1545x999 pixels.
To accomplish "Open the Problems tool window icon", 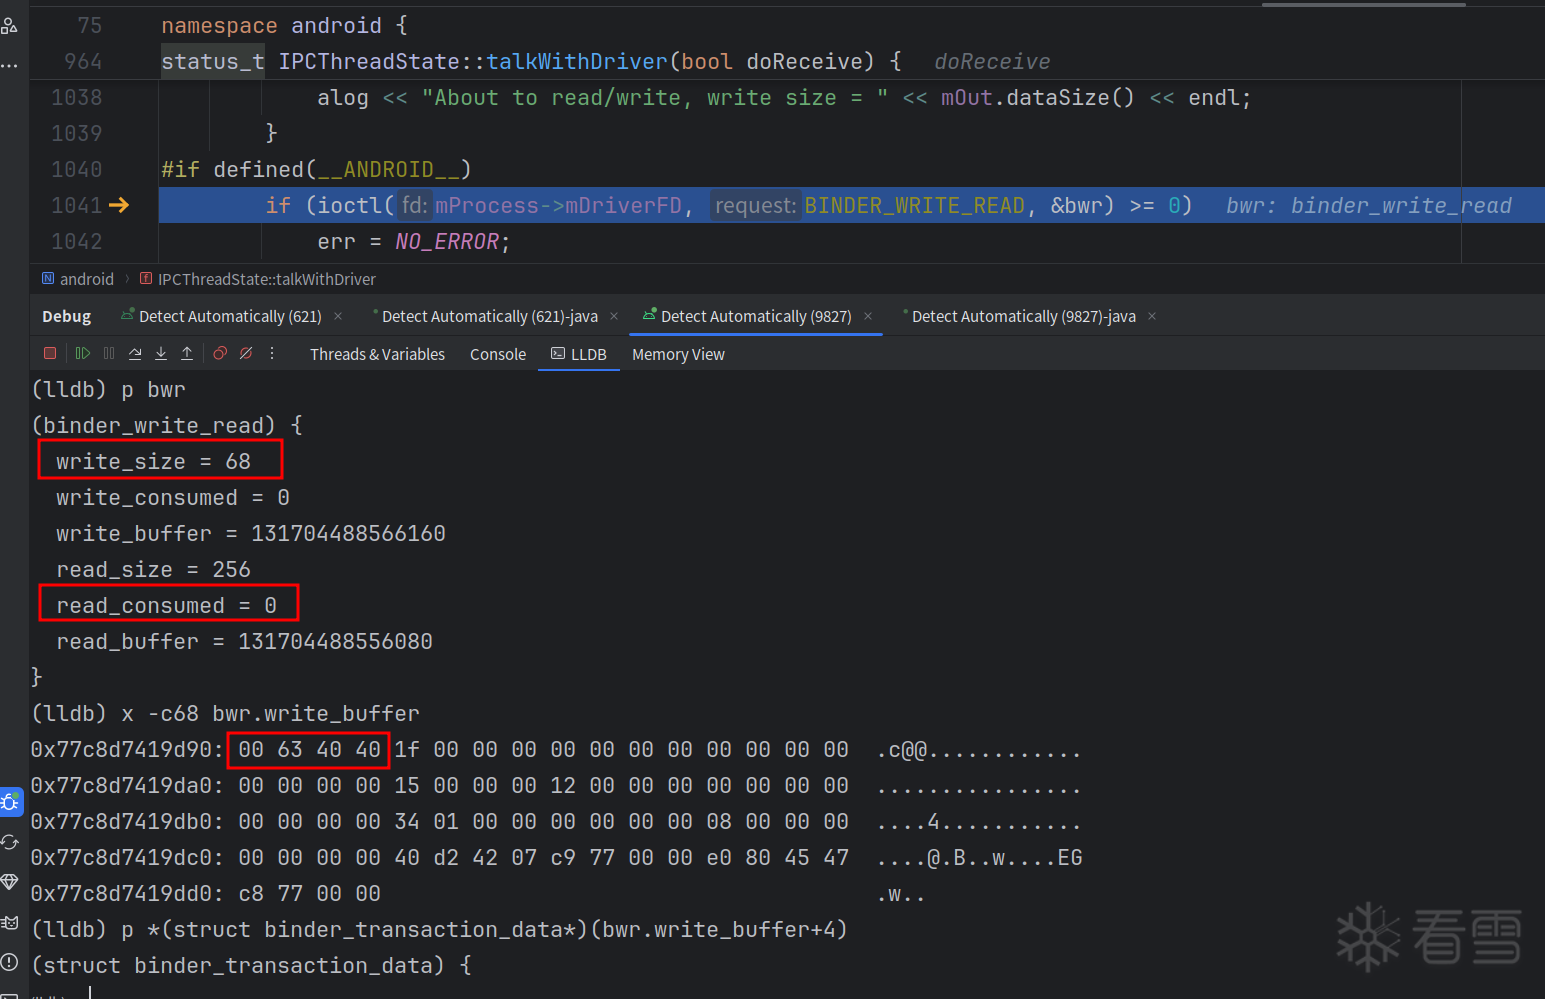I will point(10,962).
